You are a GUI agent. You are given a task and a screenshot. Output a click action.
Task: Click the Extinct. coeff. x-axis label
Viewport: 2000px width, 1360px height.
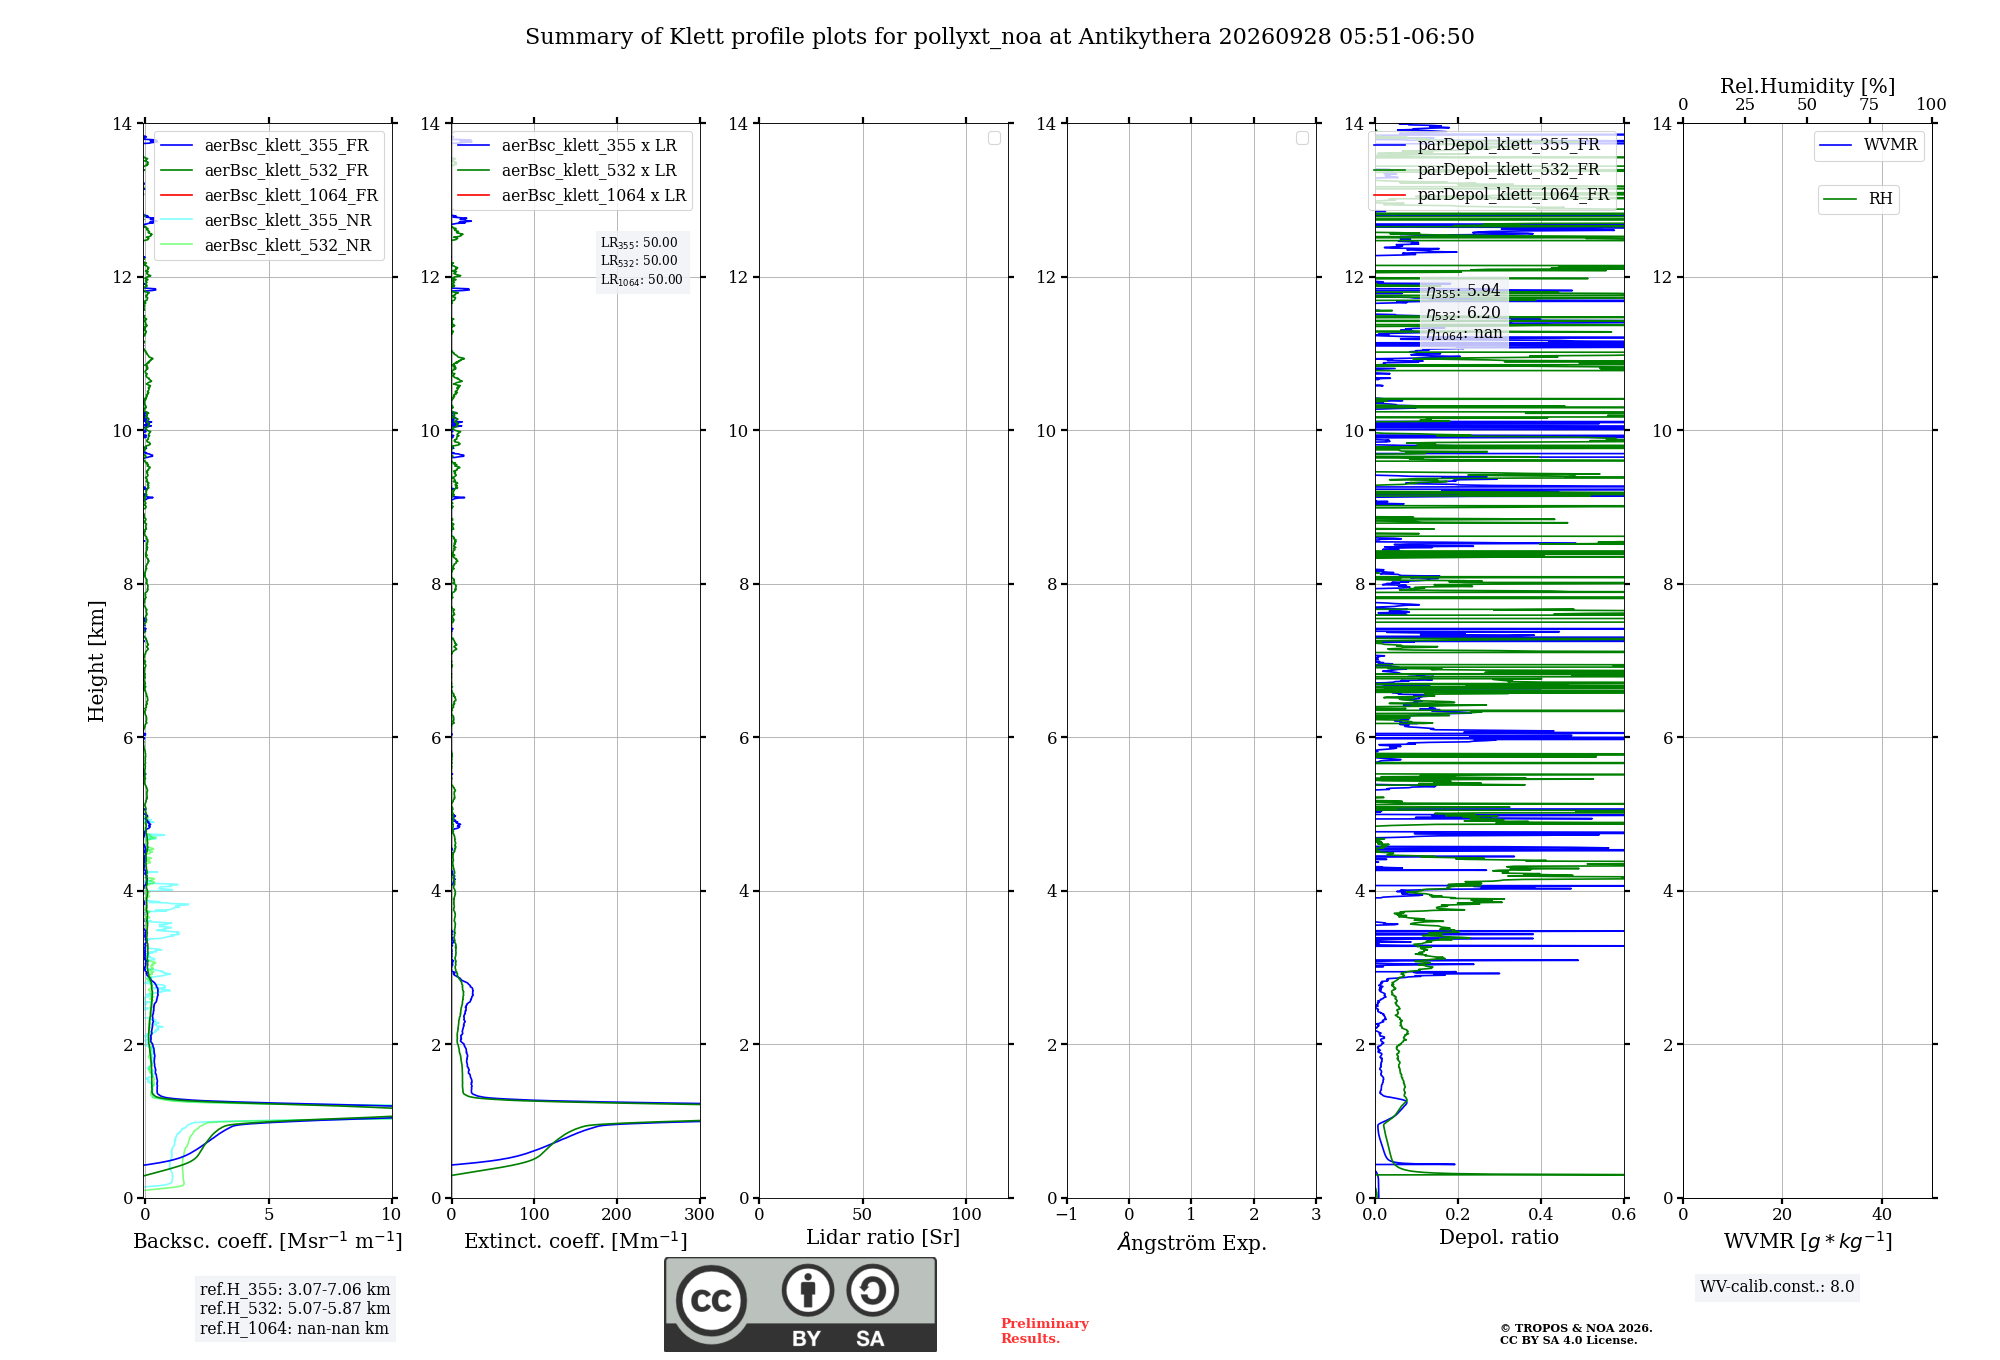pyautogui.click(x=576, y=1241)
